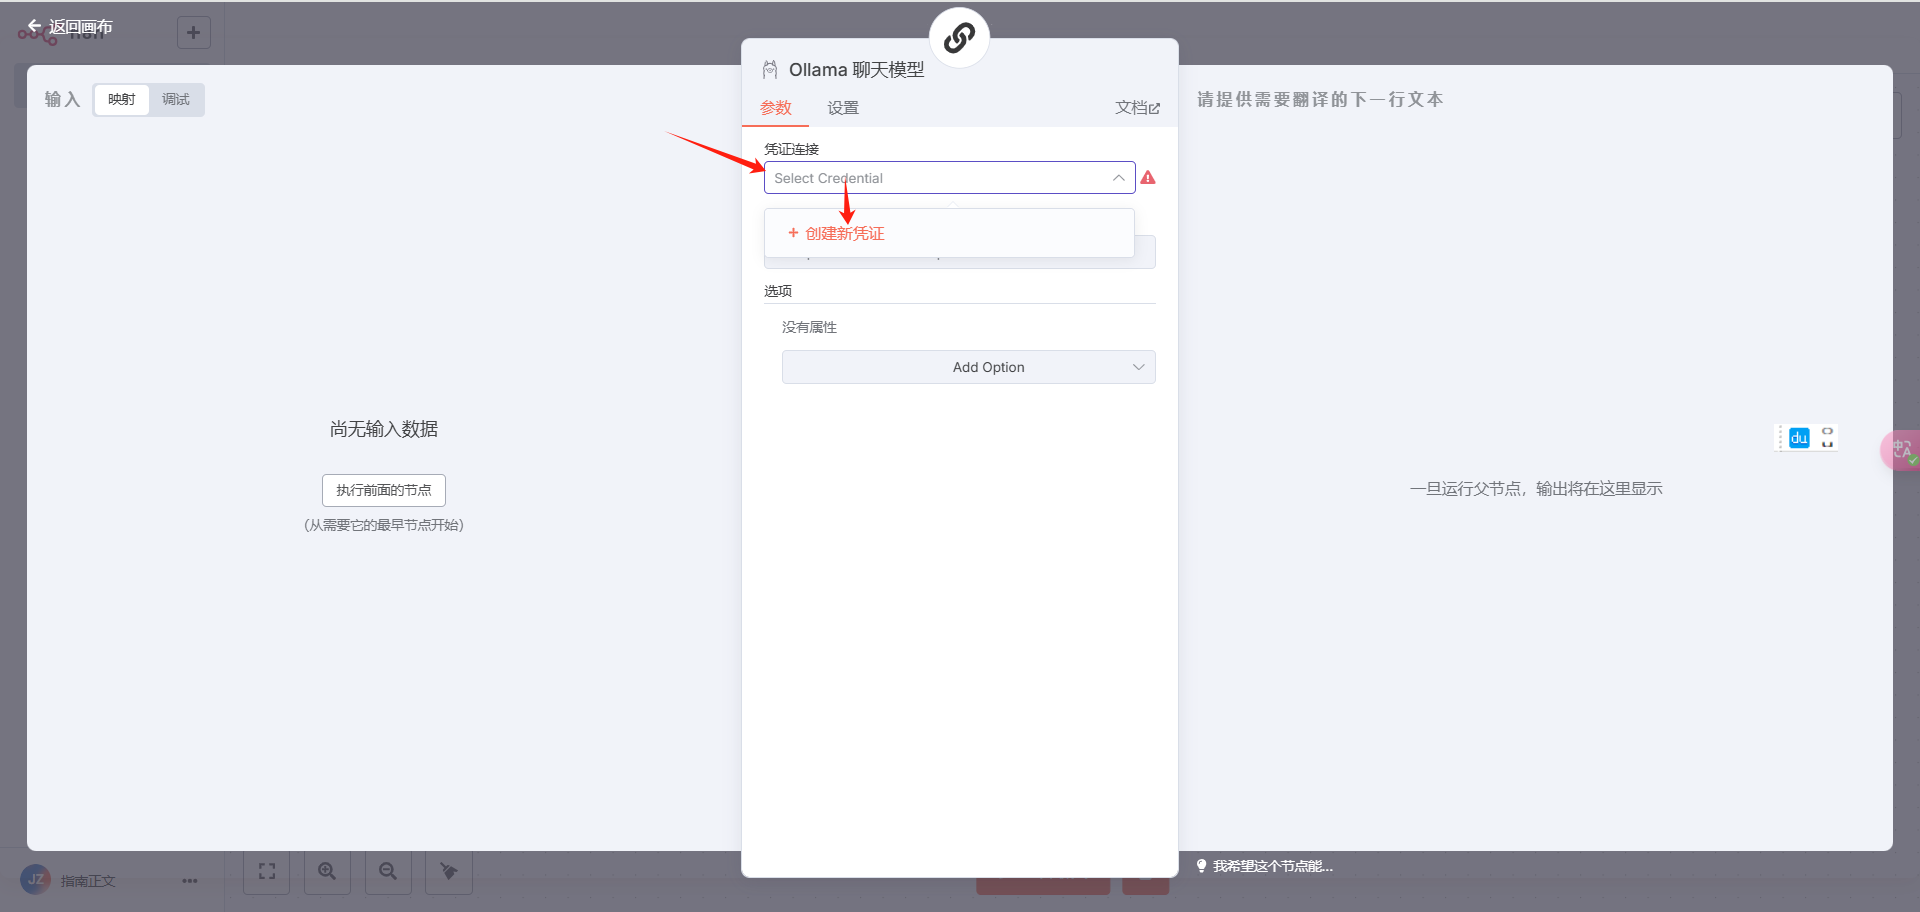
Task: Click the 没有属性 label
Action: coord(809,327)
